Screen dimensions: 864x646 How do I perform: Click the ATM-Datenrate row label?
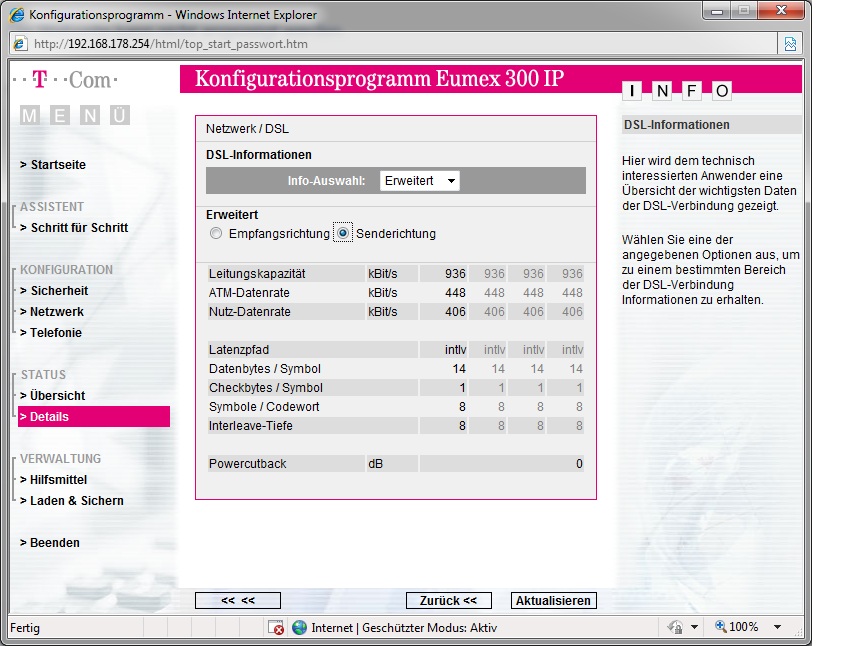pos(249,293)
